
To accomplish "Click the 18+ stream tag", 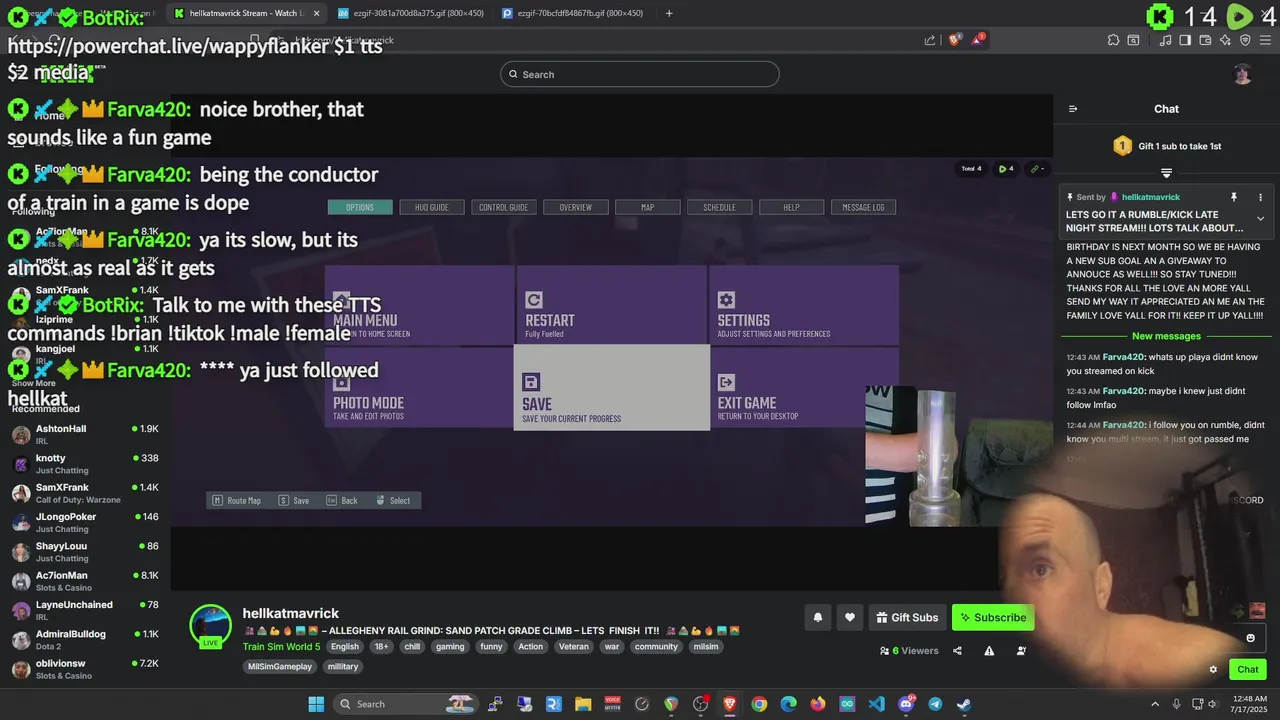I will (381, 647).
